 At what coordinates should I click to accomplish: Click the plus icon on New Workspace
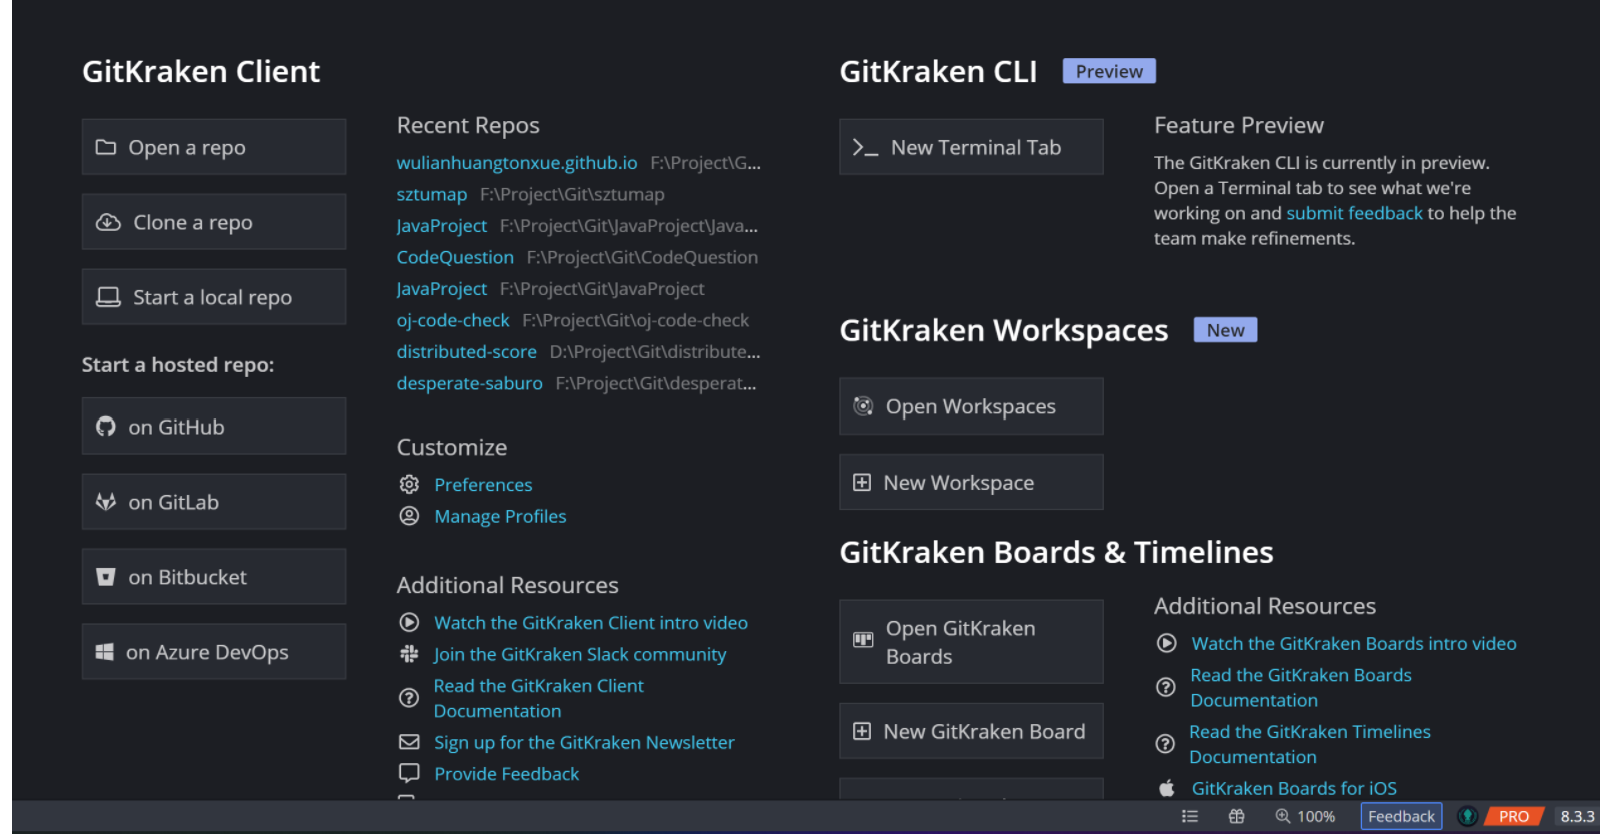(862, 483)
